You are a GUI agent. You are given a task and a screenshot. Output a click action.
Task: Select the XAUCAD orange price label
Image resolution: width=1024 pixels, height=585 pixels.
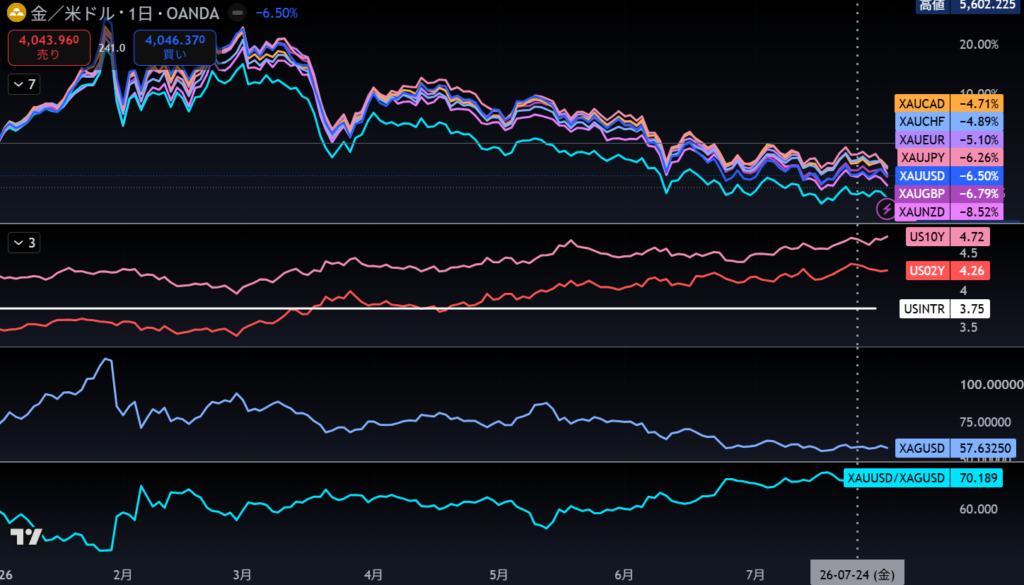click(x=949, y=104)
